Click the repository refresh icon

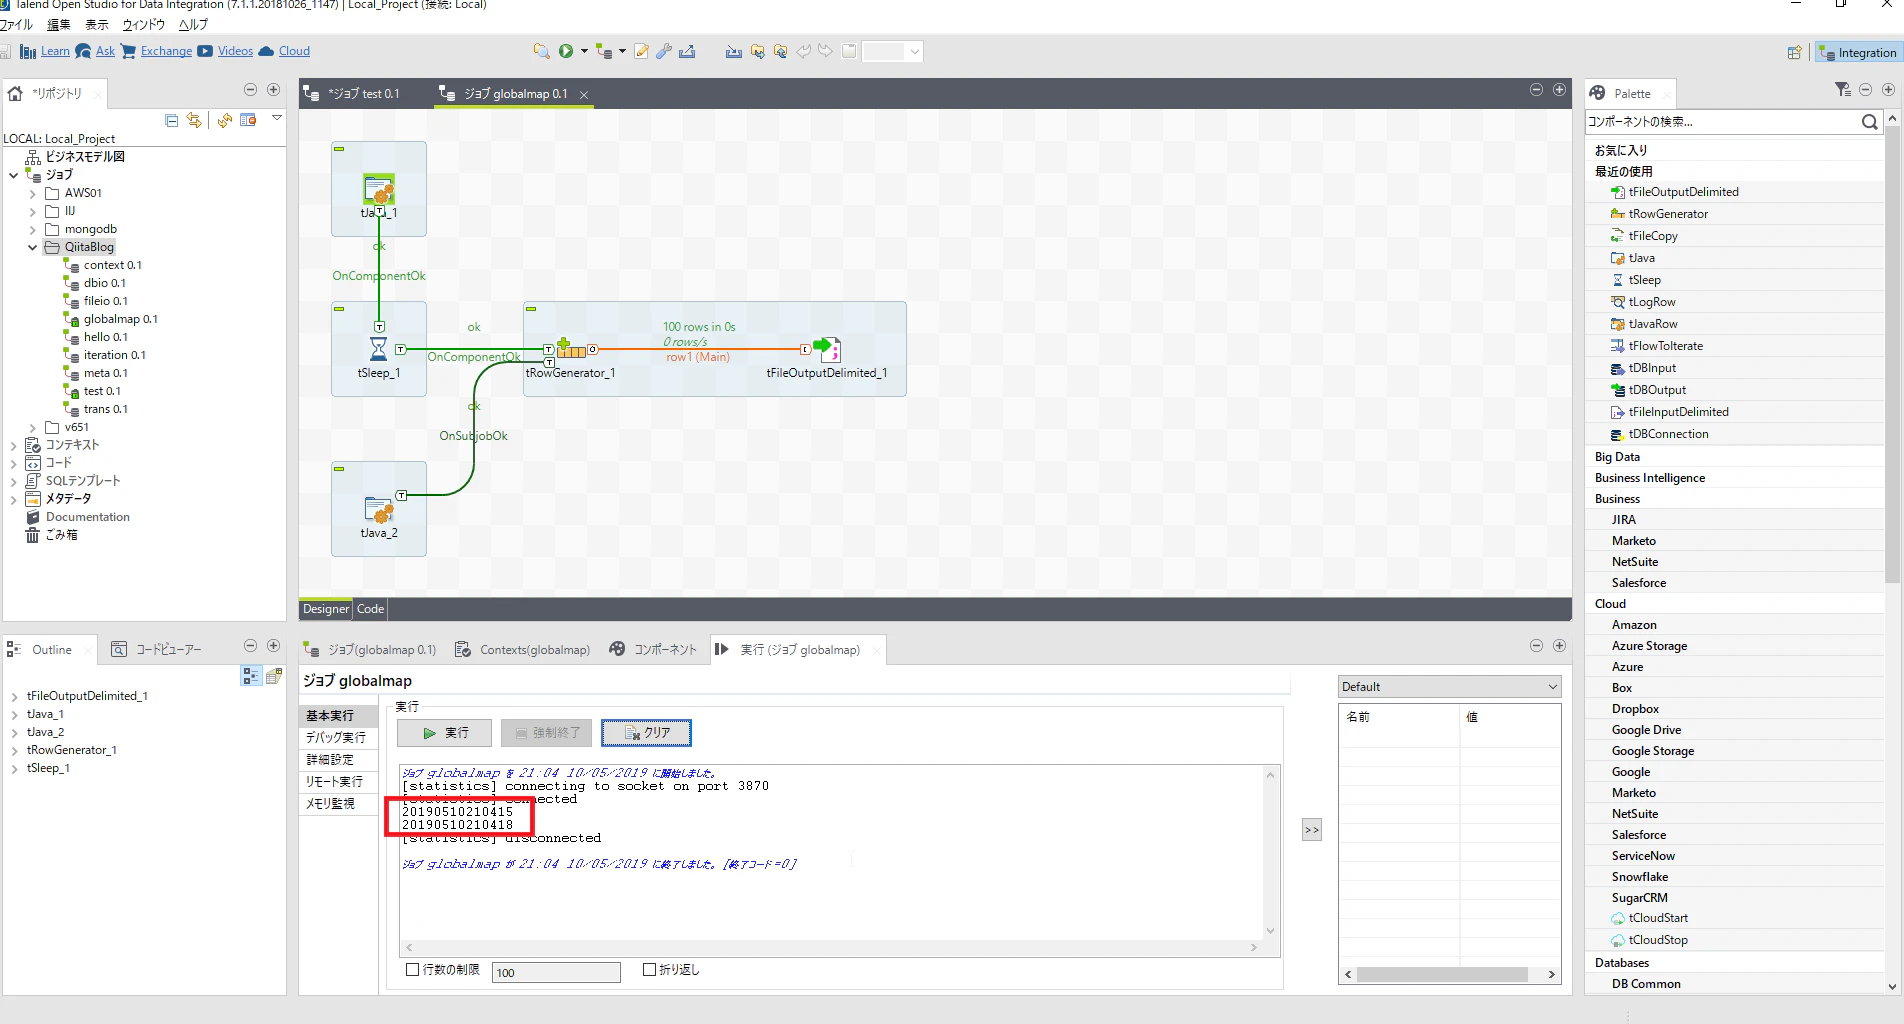pyautogui.click(x=224, y=120)
